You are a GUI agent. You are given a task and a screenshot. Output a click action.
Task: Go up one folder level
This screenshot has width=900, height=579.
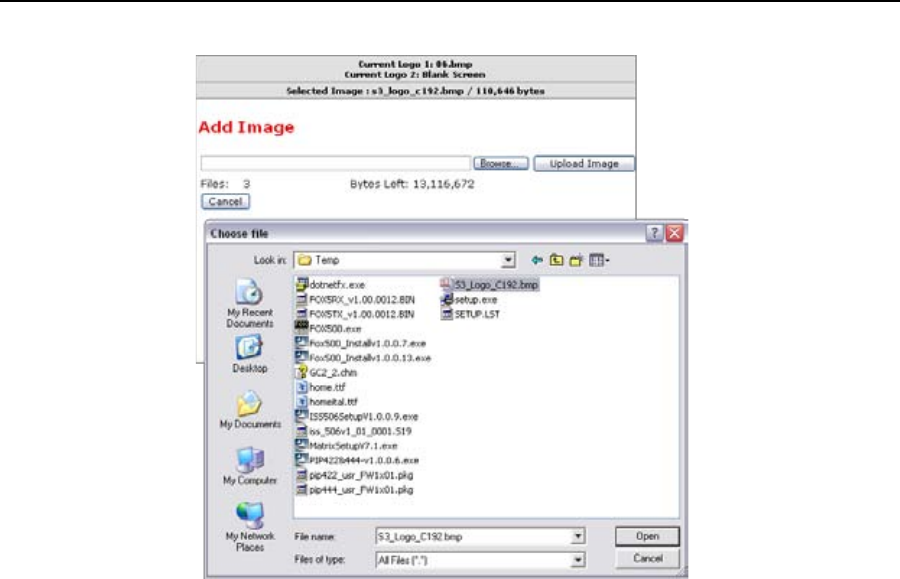click(556, 260)
